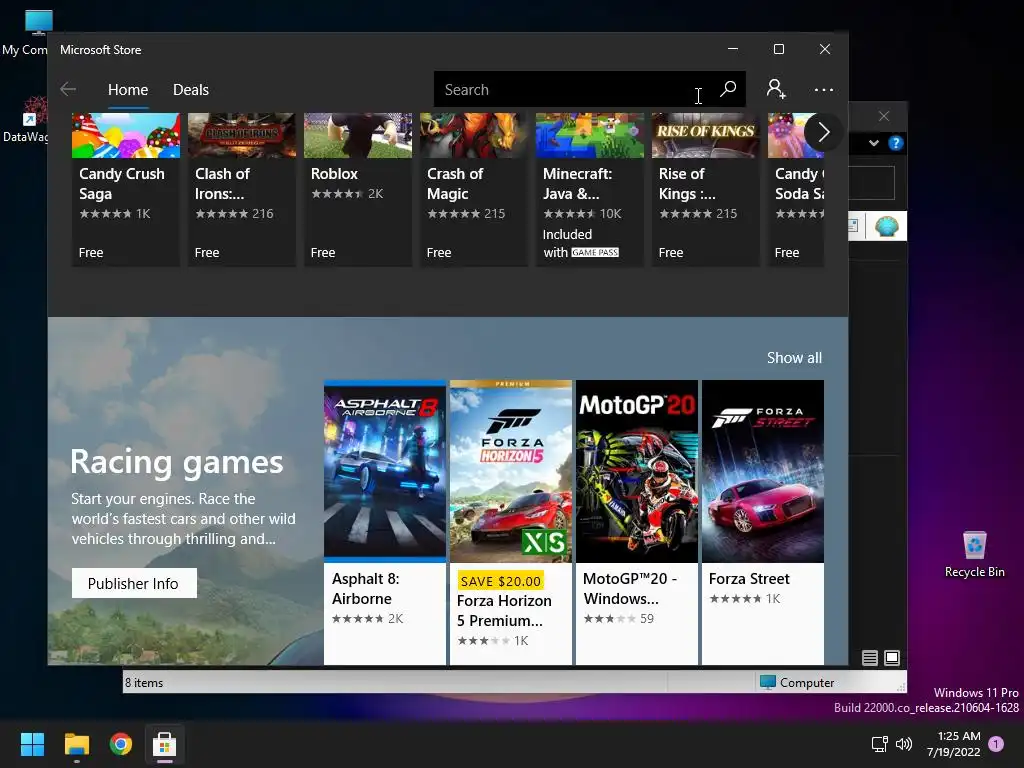This screenshot has height=768, width=1024.
Task: Click the blue help icon in the background window
Action: 895,143
